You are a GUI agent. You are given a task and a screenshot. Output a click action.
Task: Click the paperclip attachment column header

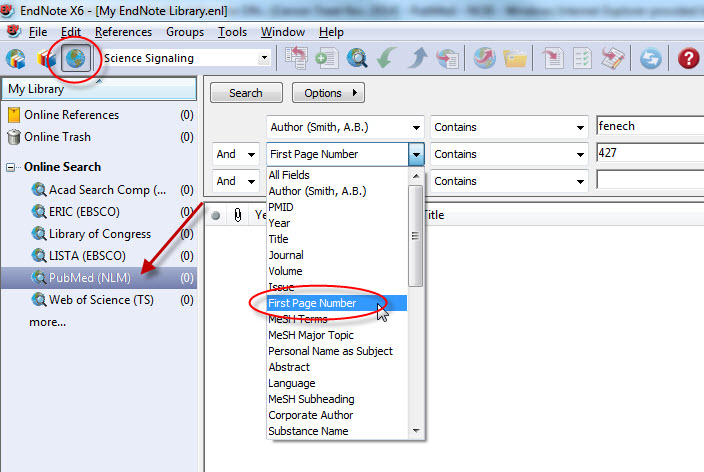tap(238, 215)
